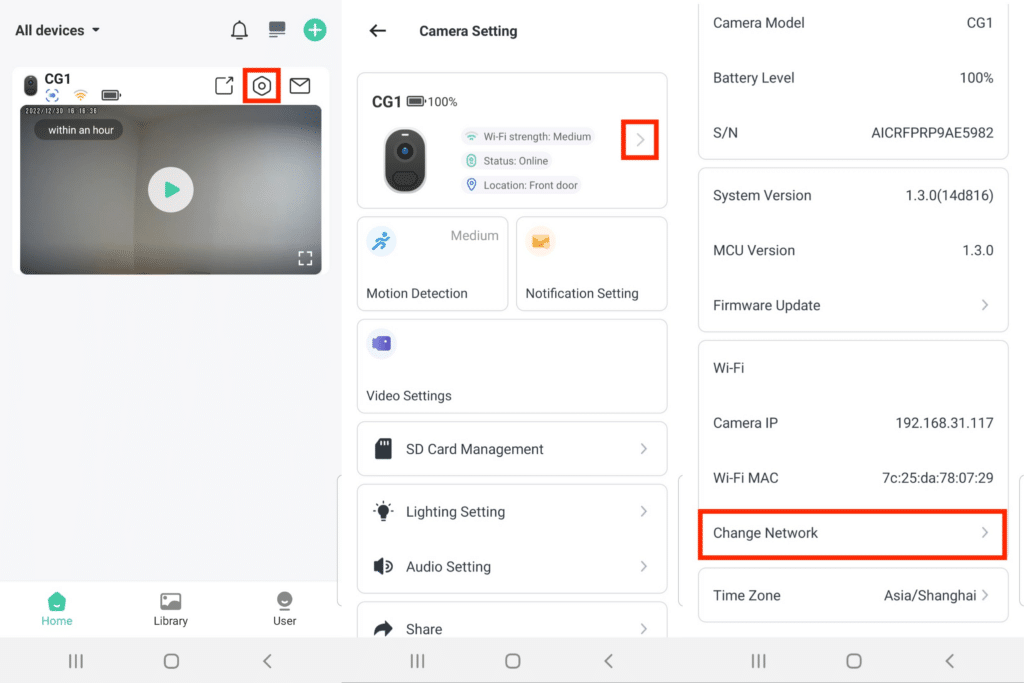
Task: Tap the video settings camera icon
Action: (381, 343)
